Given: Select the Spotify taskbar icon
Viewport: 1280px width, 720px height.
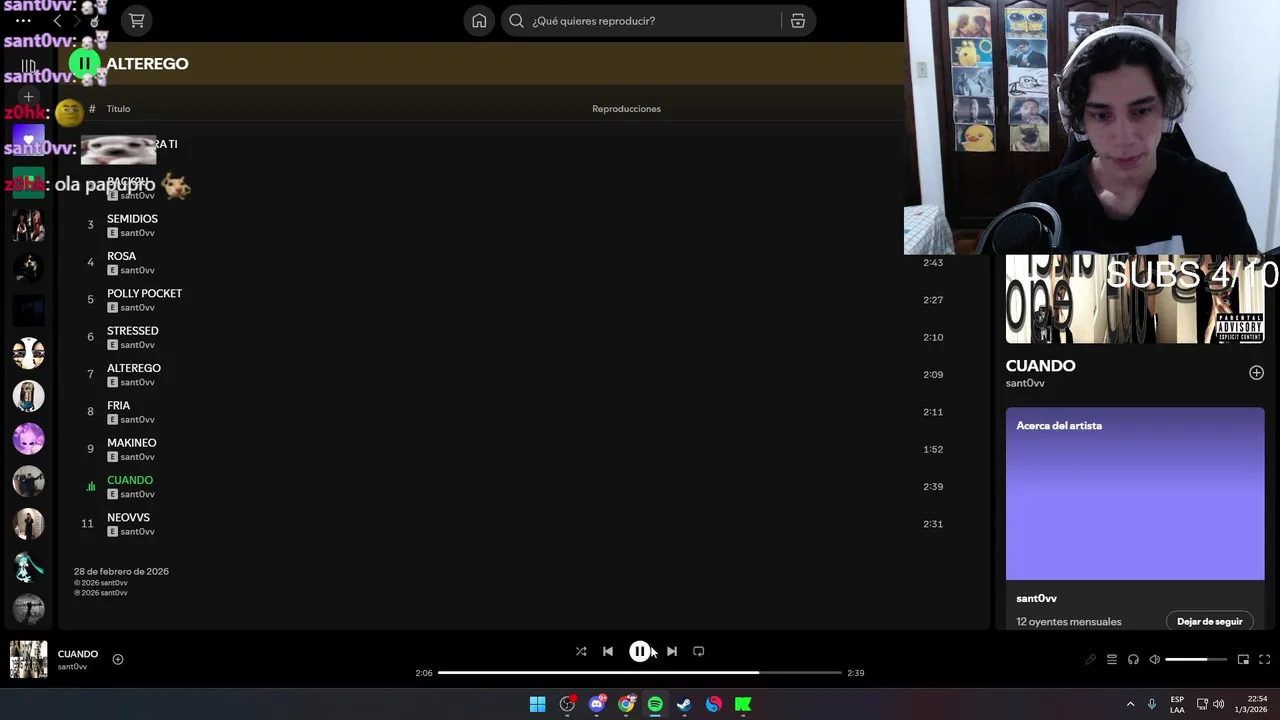Looking at the screenshot, I should pos(655,704).
